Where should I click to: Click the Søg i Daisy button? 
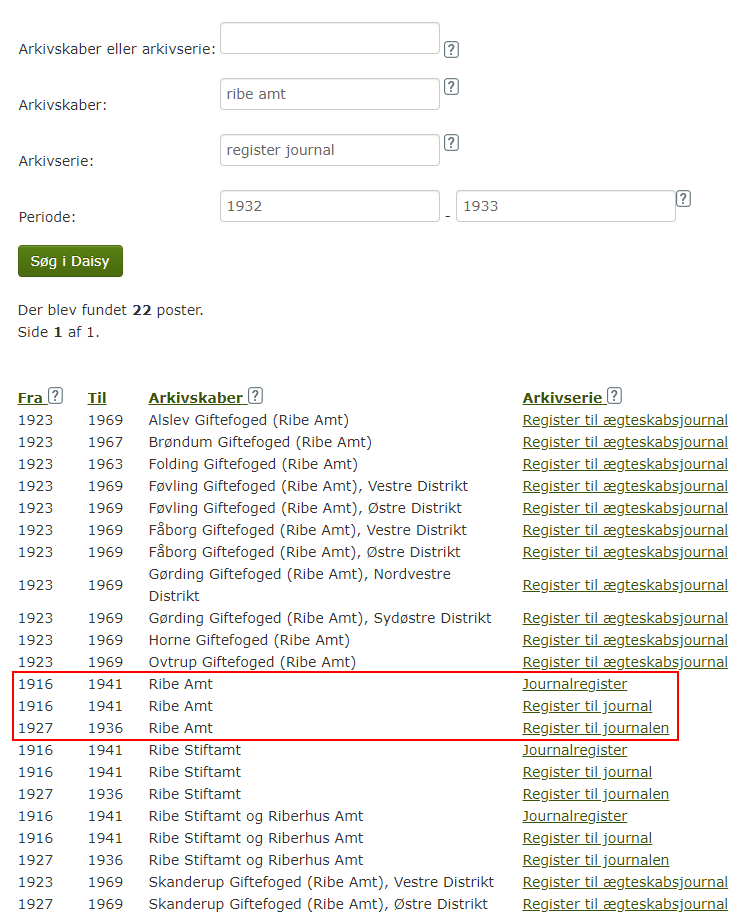point(70,261)
